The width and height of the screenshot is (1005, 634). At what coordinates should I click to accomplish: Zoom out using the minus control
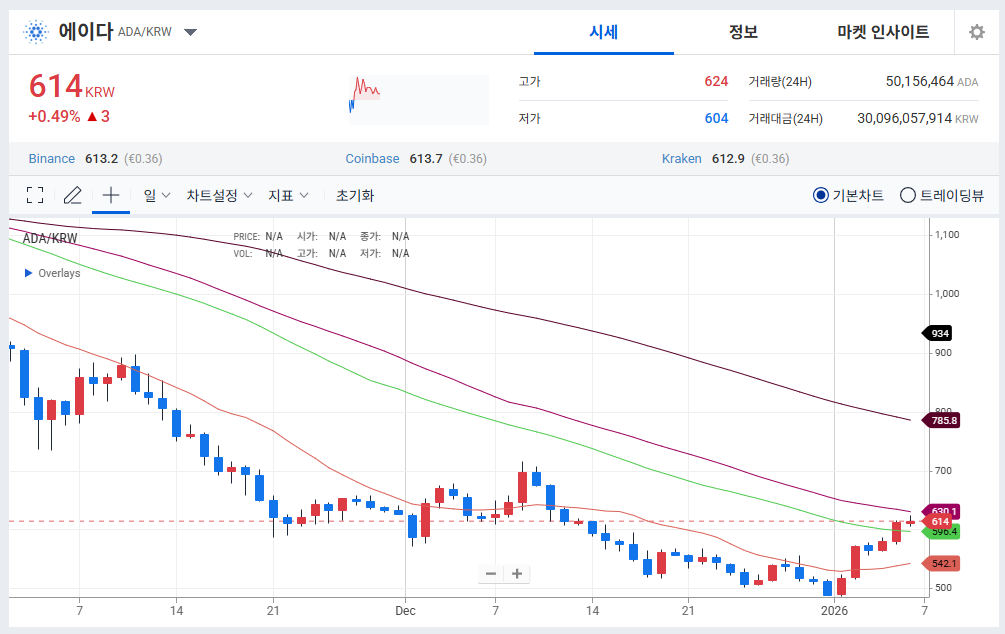490,573
